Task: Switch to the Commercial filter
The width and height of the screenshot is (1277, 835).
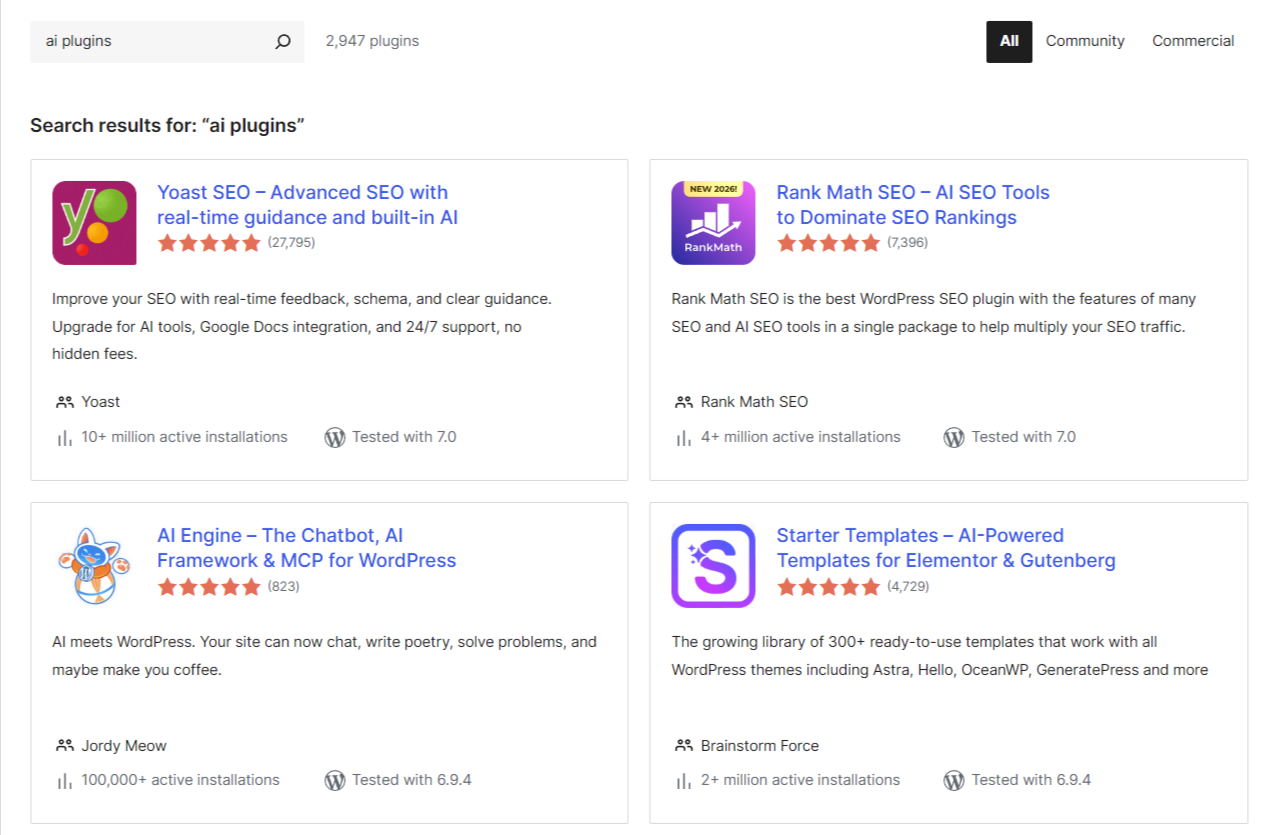Action: pos(1193,41)
